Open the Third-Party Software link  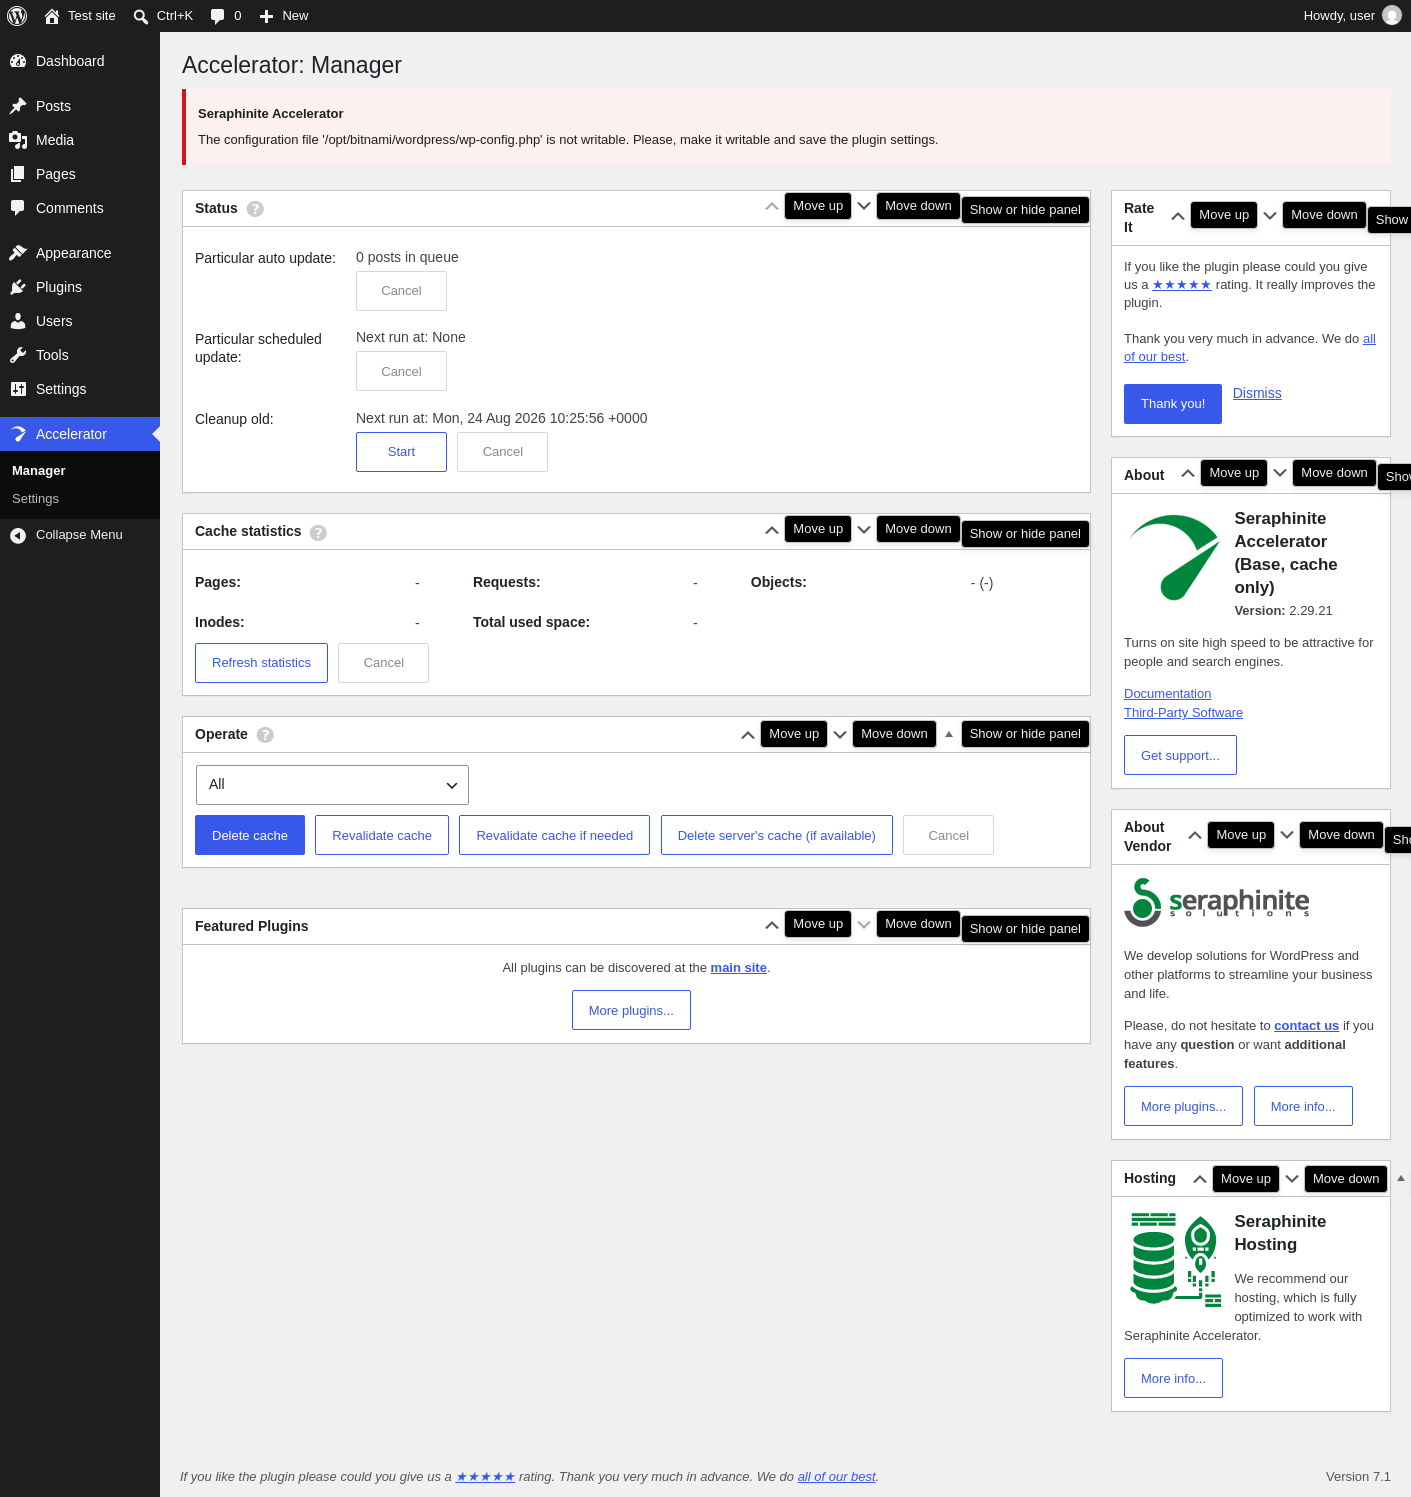click(x=1184, y=713)
